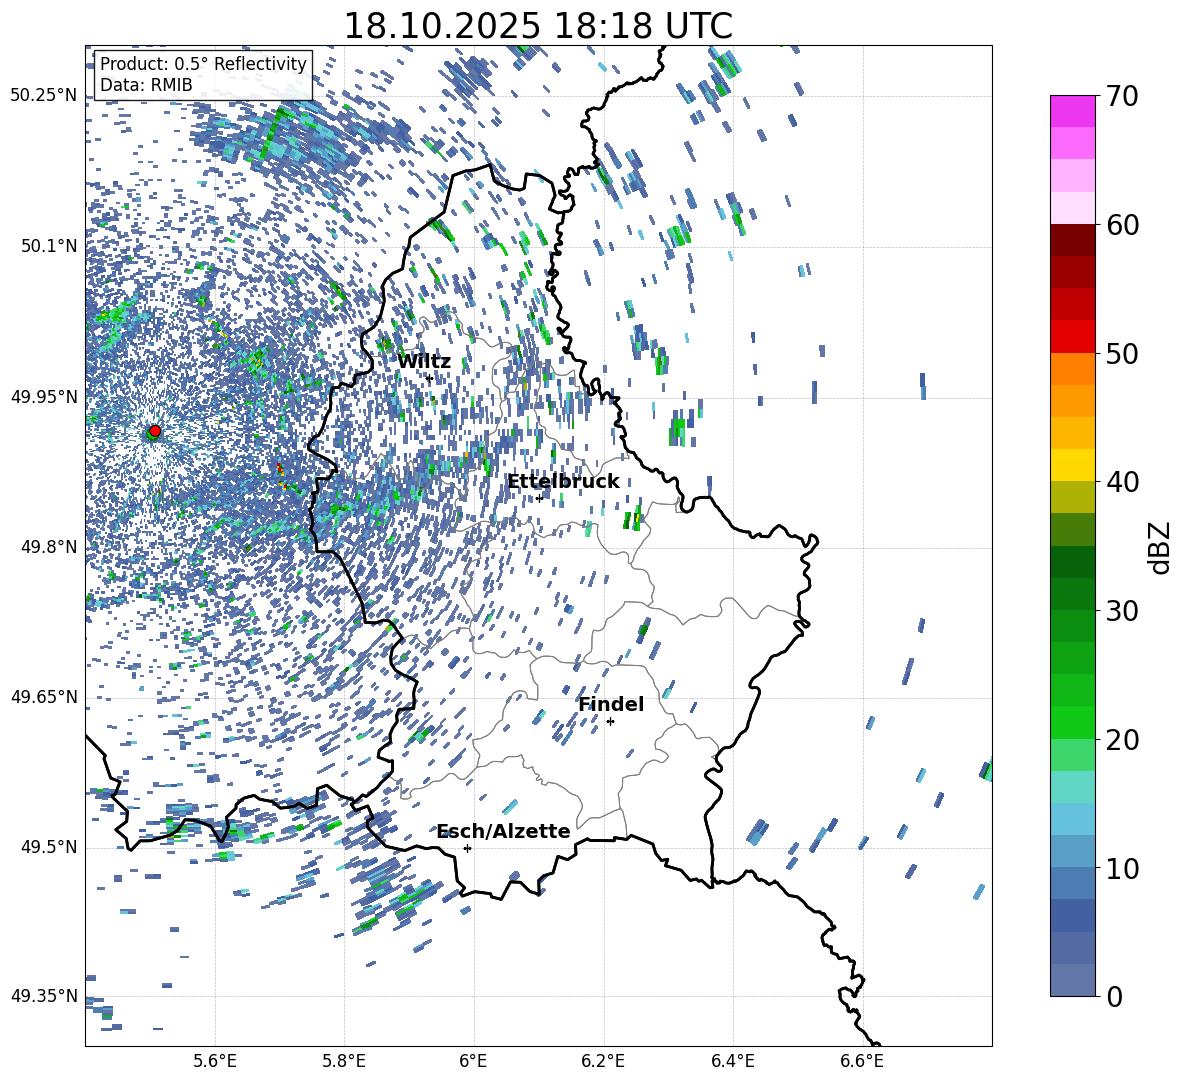The height and width of the screenshot is (1081, 1184).
Task: Click the timestamp title 18.10.2025 18:18 UTC
Action: 537,26
